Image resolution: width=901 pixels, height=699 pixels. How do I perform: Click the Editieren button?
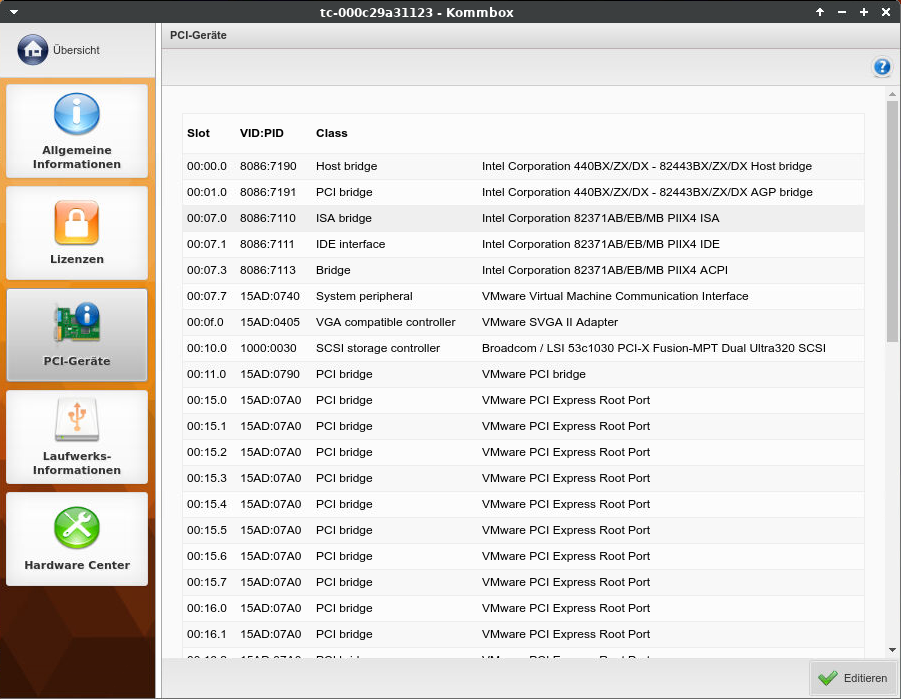[x=853, y=678]
